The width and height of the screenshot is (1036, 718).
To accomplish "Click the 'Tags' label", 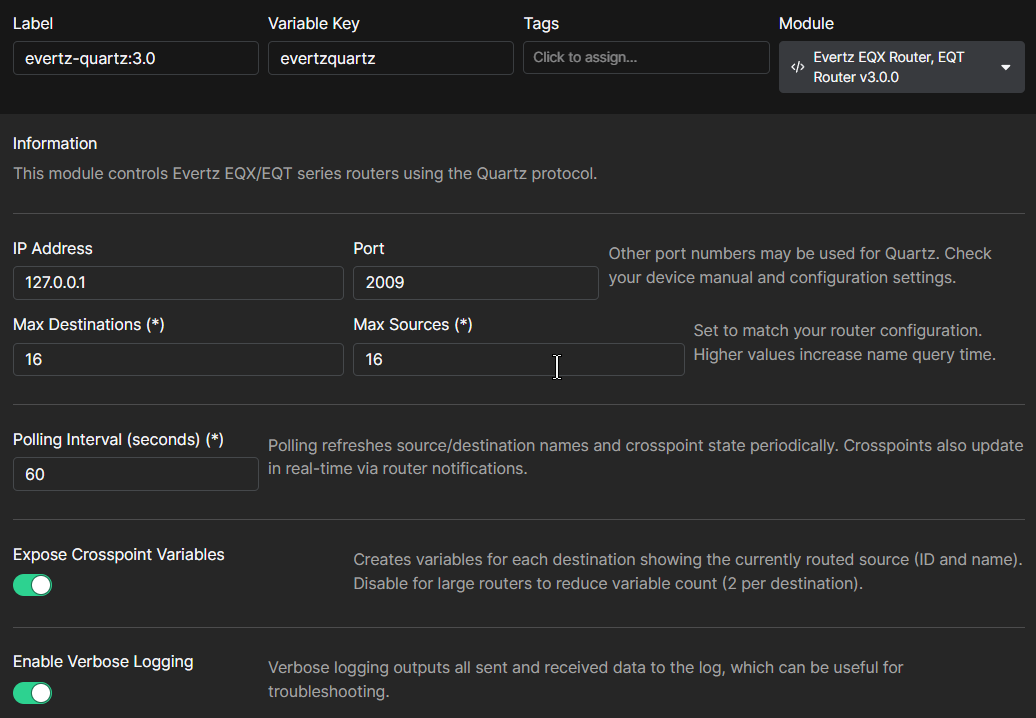I will tap(541, 24).
